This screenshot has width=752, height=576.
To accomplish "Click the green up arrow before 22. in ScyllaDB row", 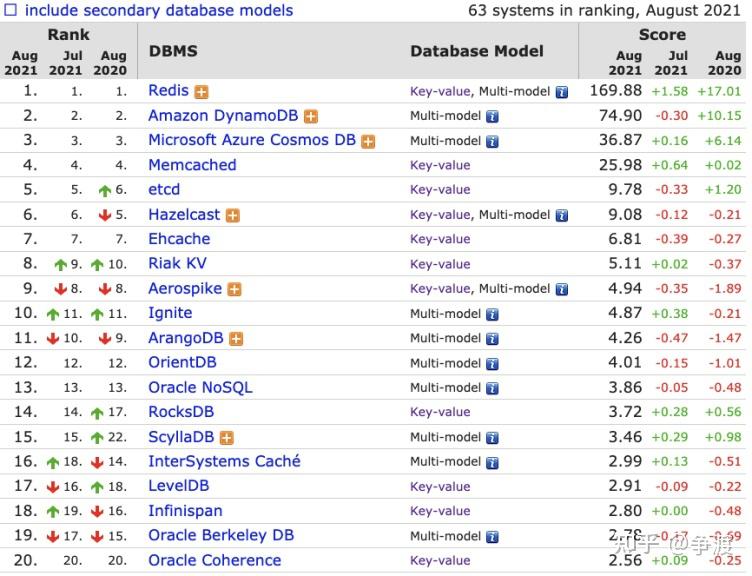I will [x=97, y=438].
